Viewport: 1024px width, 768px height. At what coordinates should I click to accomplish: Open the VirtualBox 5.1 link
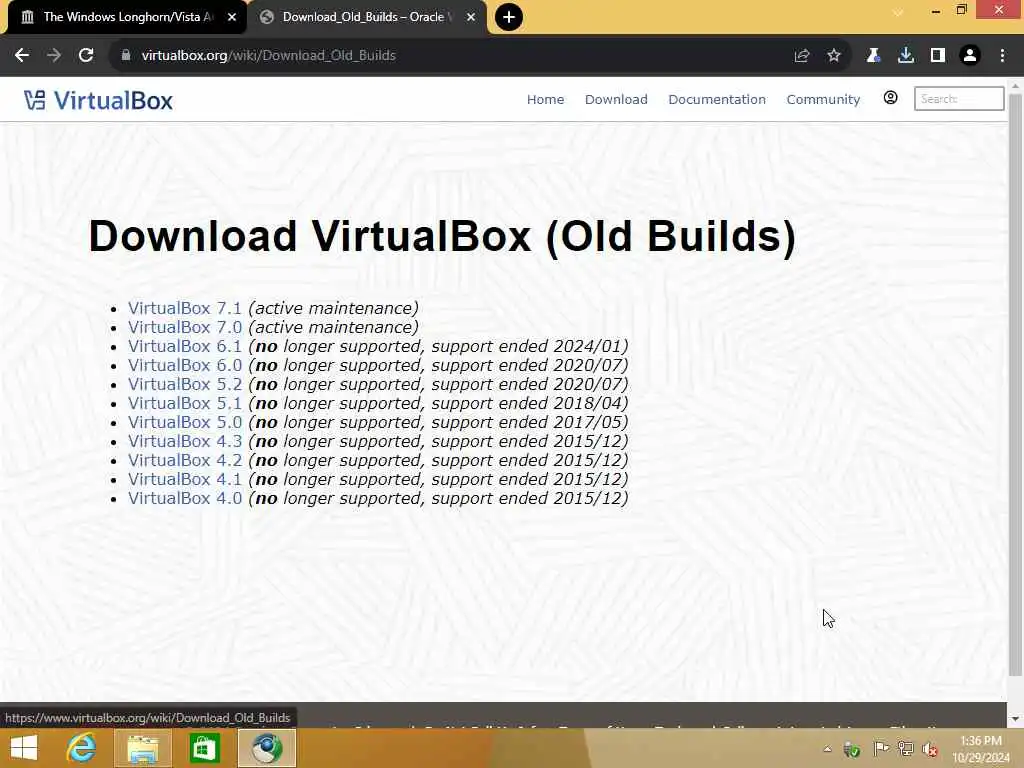click(x=185, y=403)
